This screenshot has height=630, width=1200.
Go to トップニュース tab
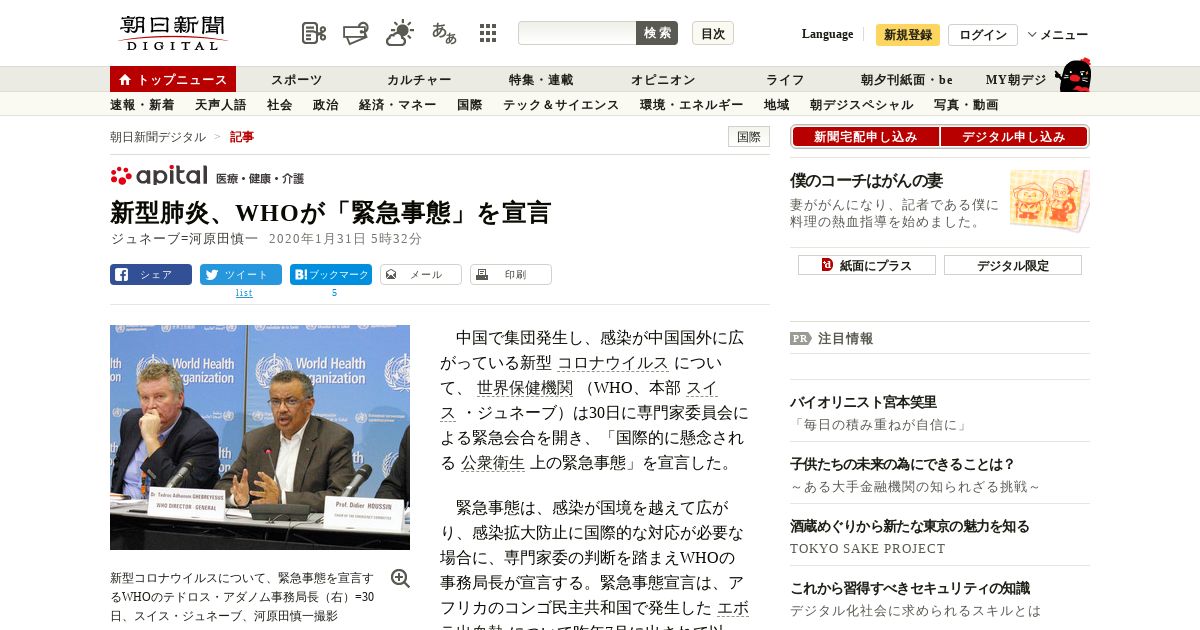173,79
